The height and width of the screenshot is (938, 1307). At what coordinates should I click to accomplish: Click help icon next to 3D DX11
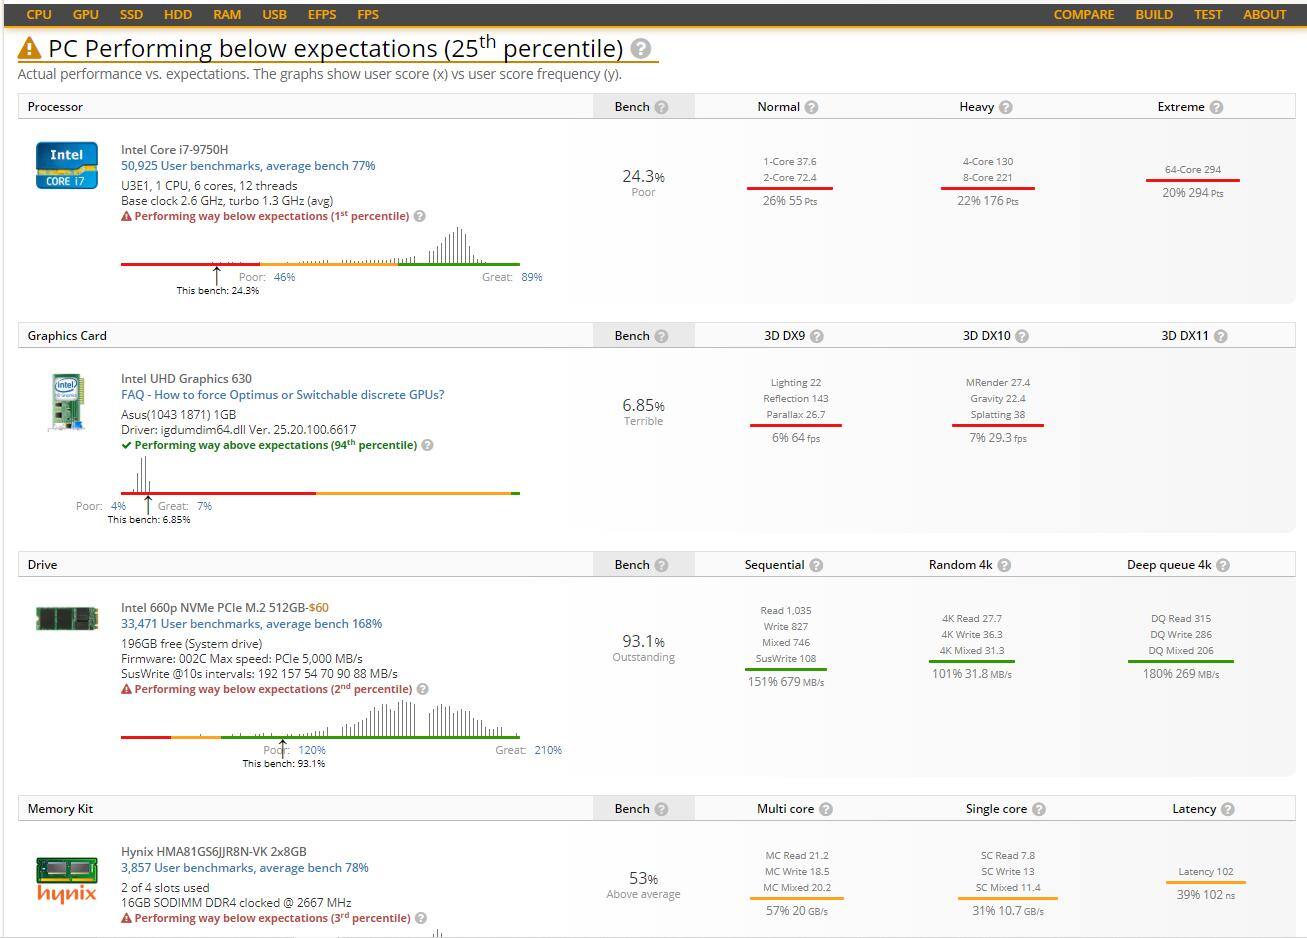(x=1220, y=336)
